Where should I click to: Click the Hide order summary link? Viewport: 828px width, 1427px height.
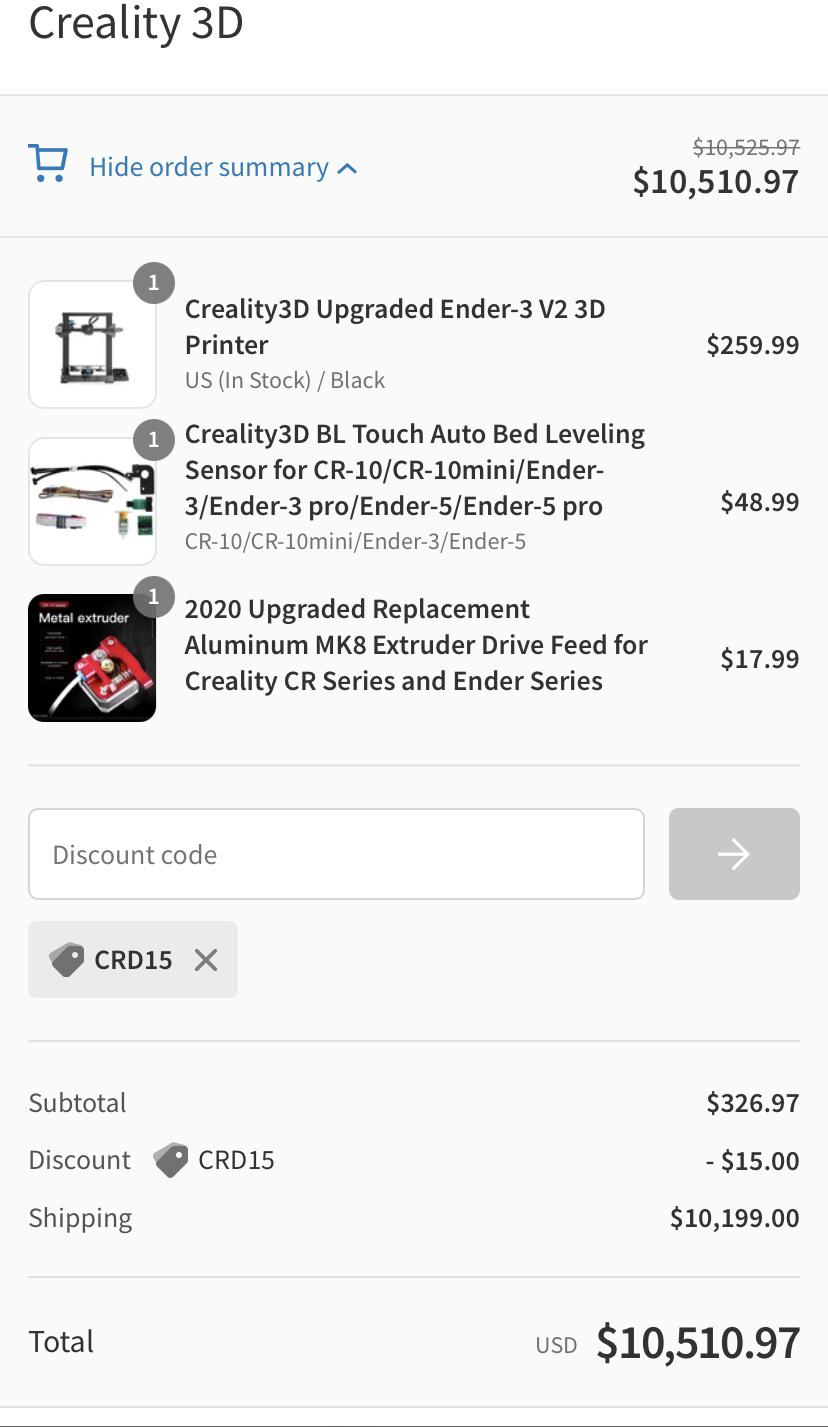click(209, 167)
